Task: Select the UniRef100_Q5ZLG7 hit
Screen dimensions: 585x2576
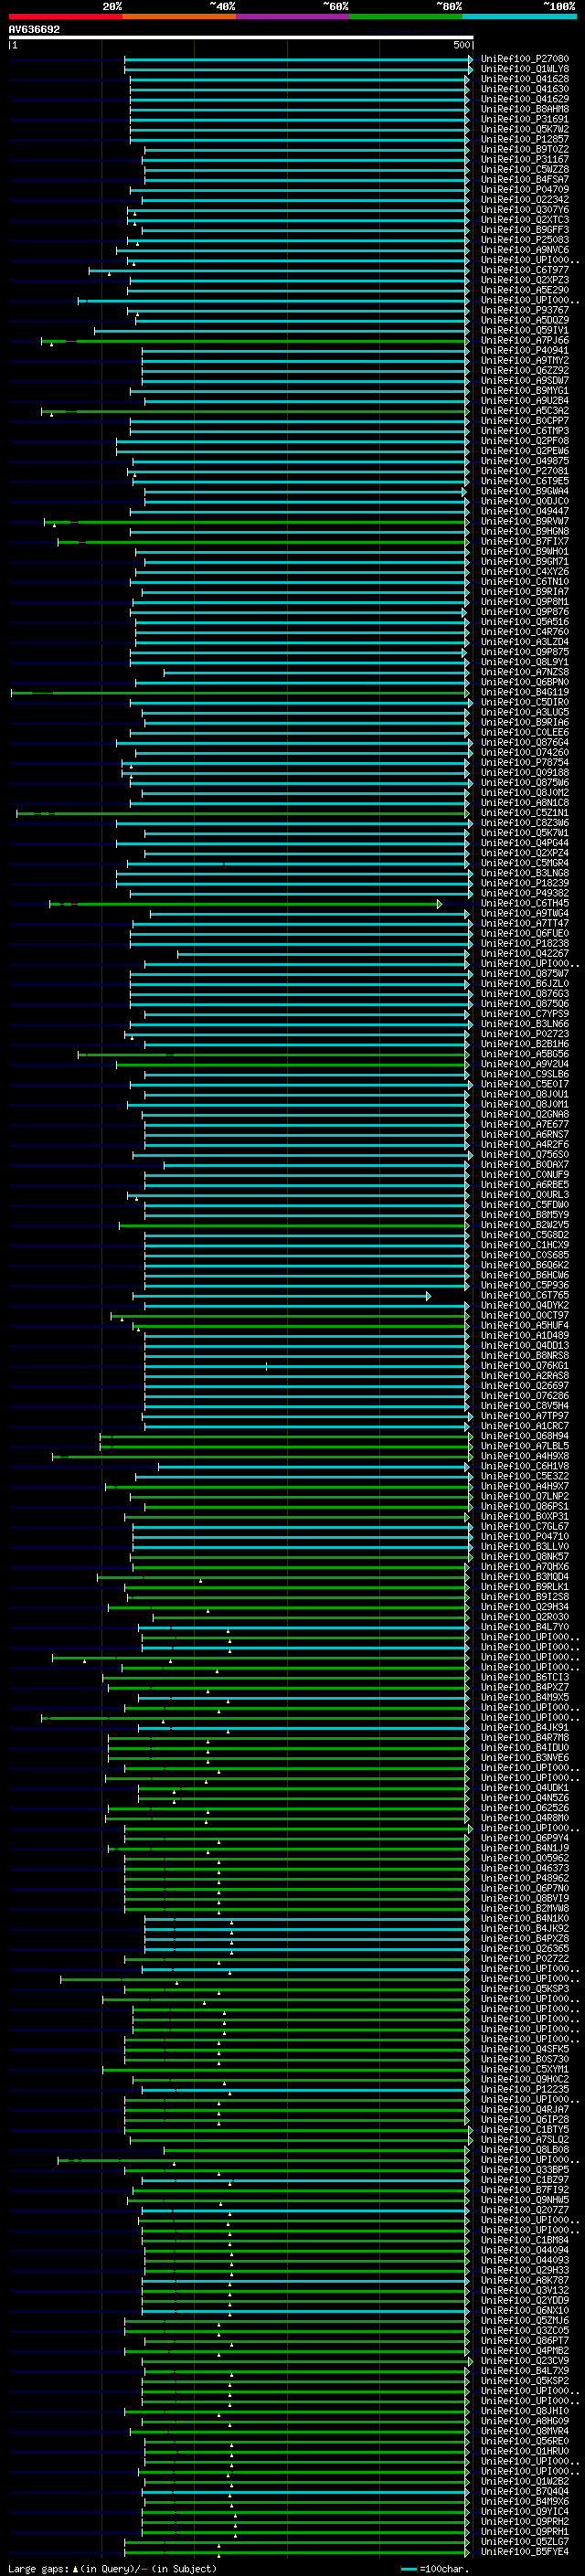Action: point(524,2542)
